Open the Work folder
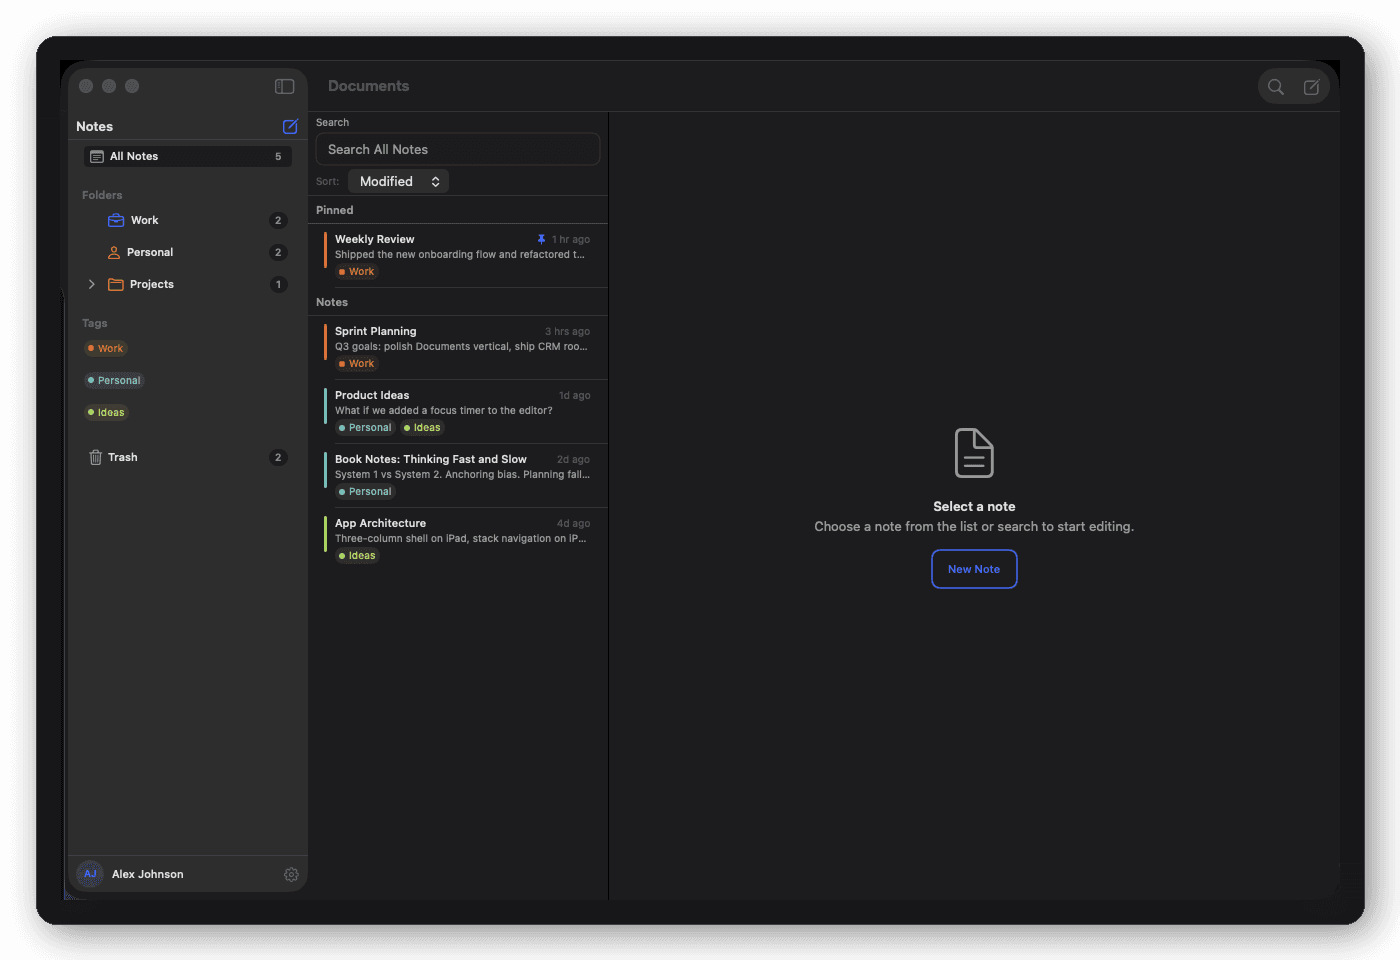Viewport: 1400px width, 960px height. (188, 220)
